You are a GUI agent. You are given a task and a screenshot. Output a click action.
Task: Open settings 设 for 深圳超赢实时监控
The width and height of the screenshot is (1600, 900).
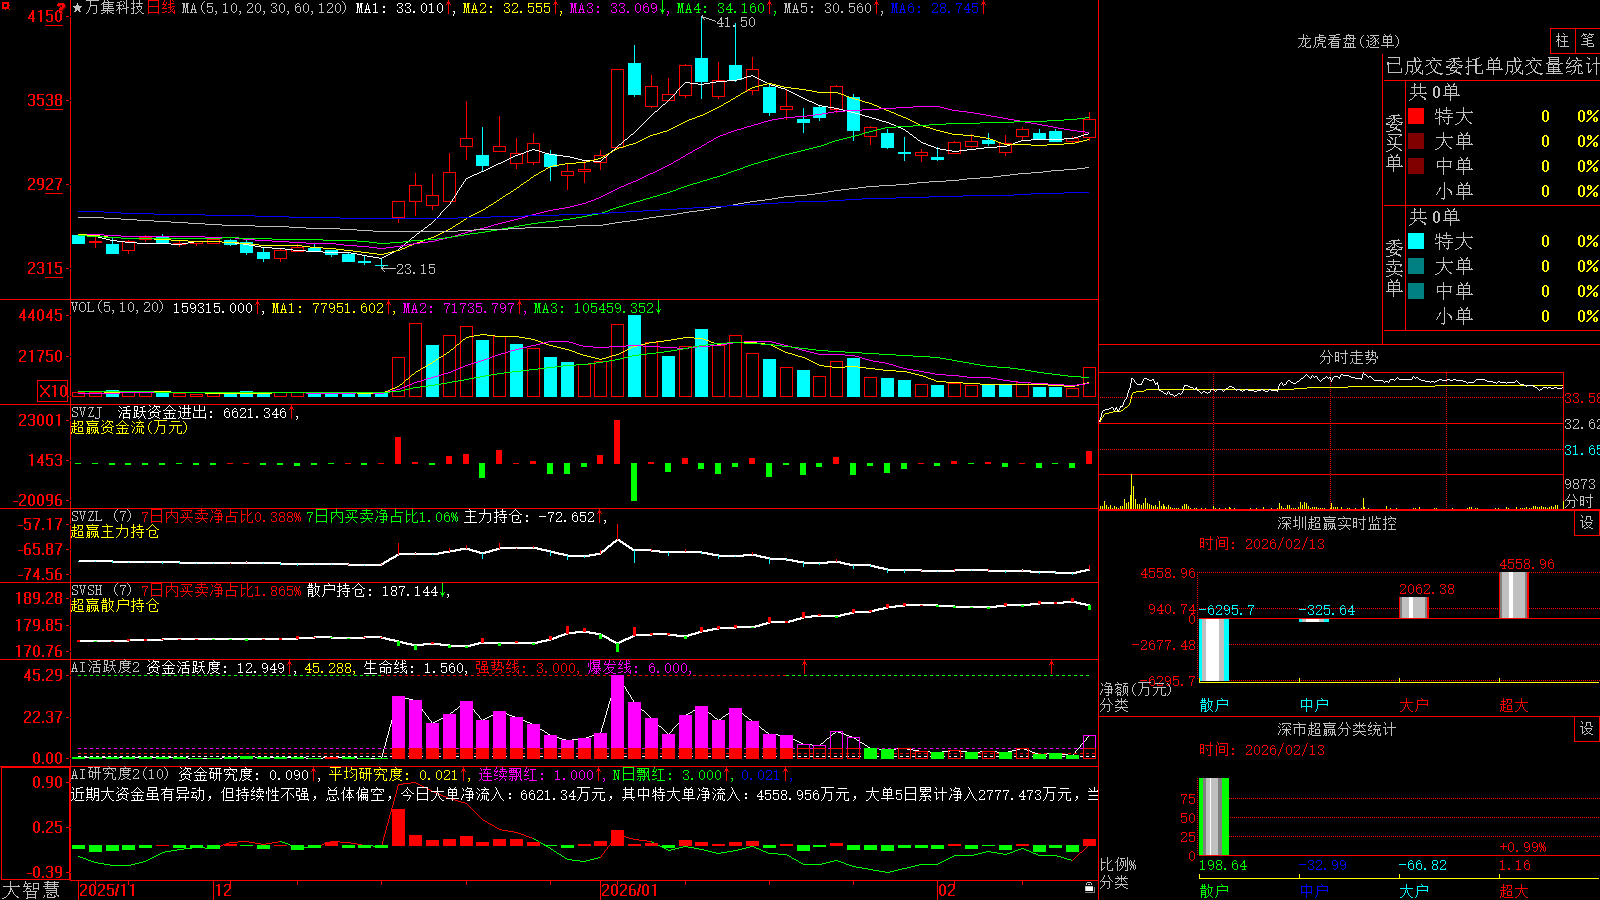pyautogui.click(x=1587, y=523)
